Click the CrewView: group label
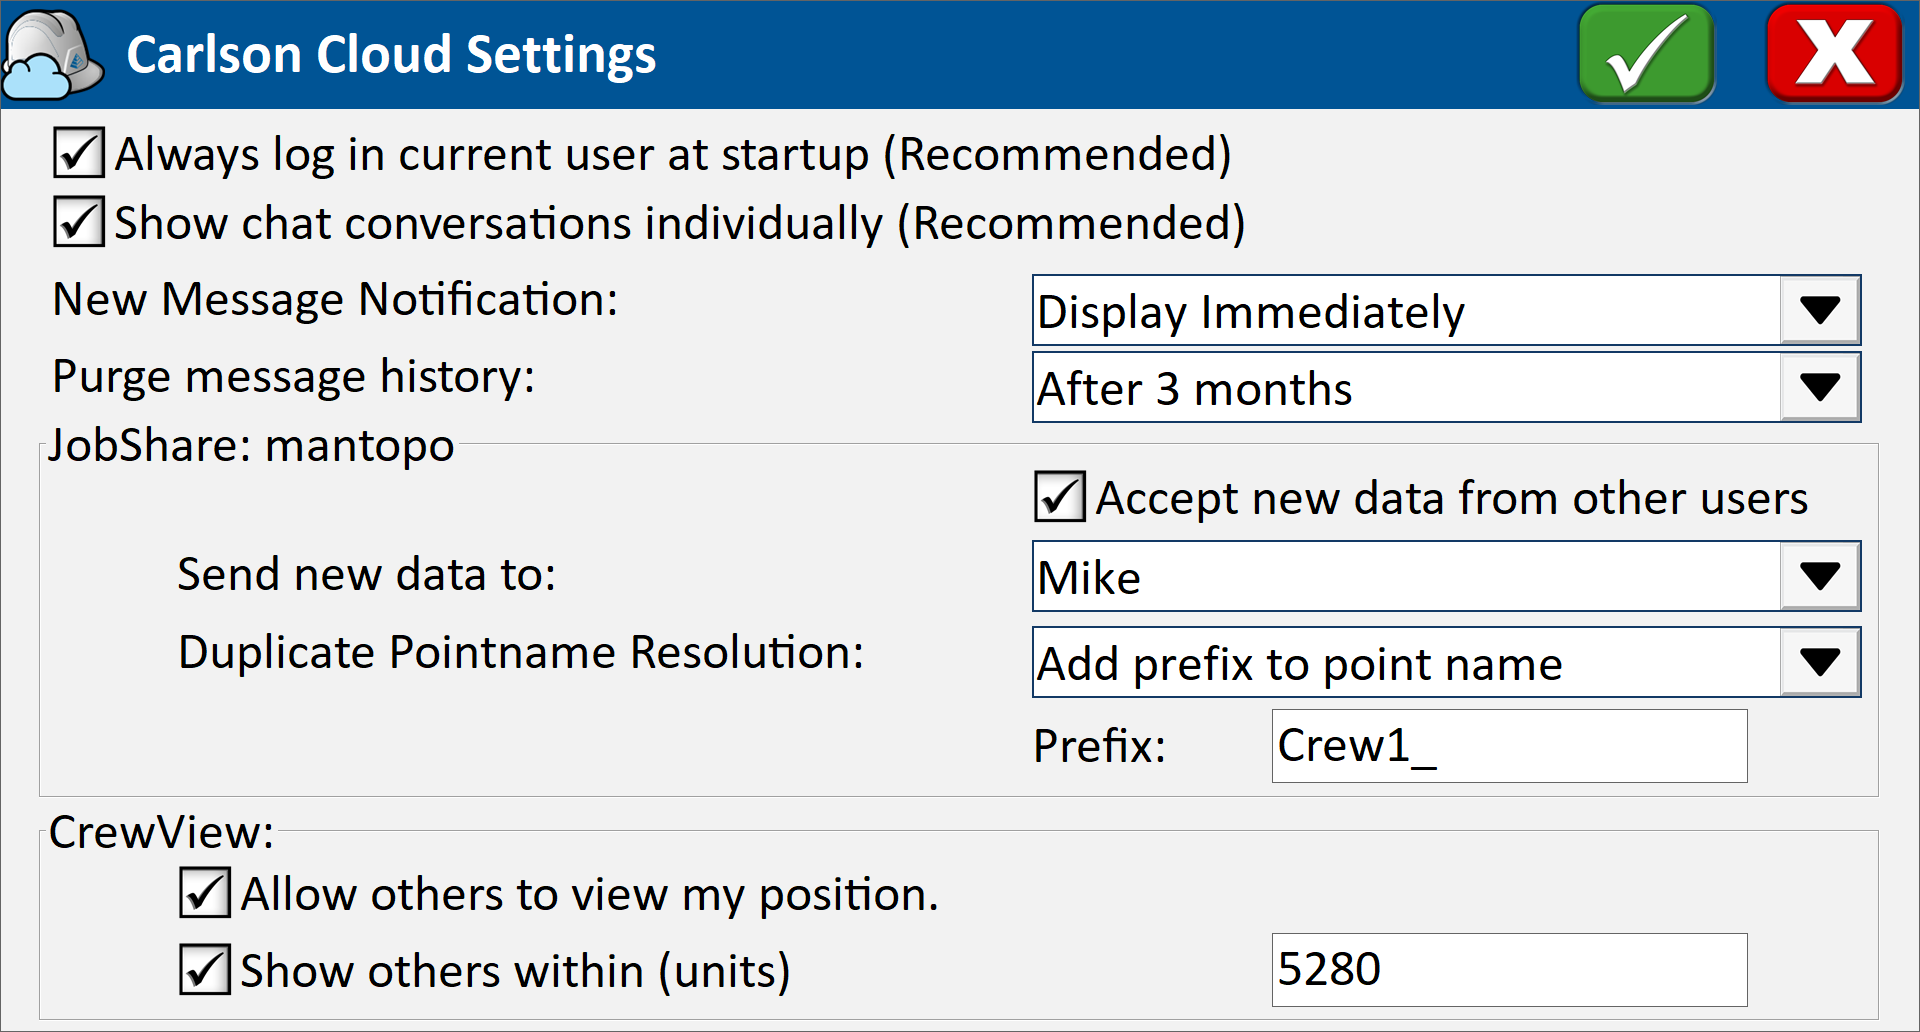The image size is (1920, 1032). coord(161,832)
